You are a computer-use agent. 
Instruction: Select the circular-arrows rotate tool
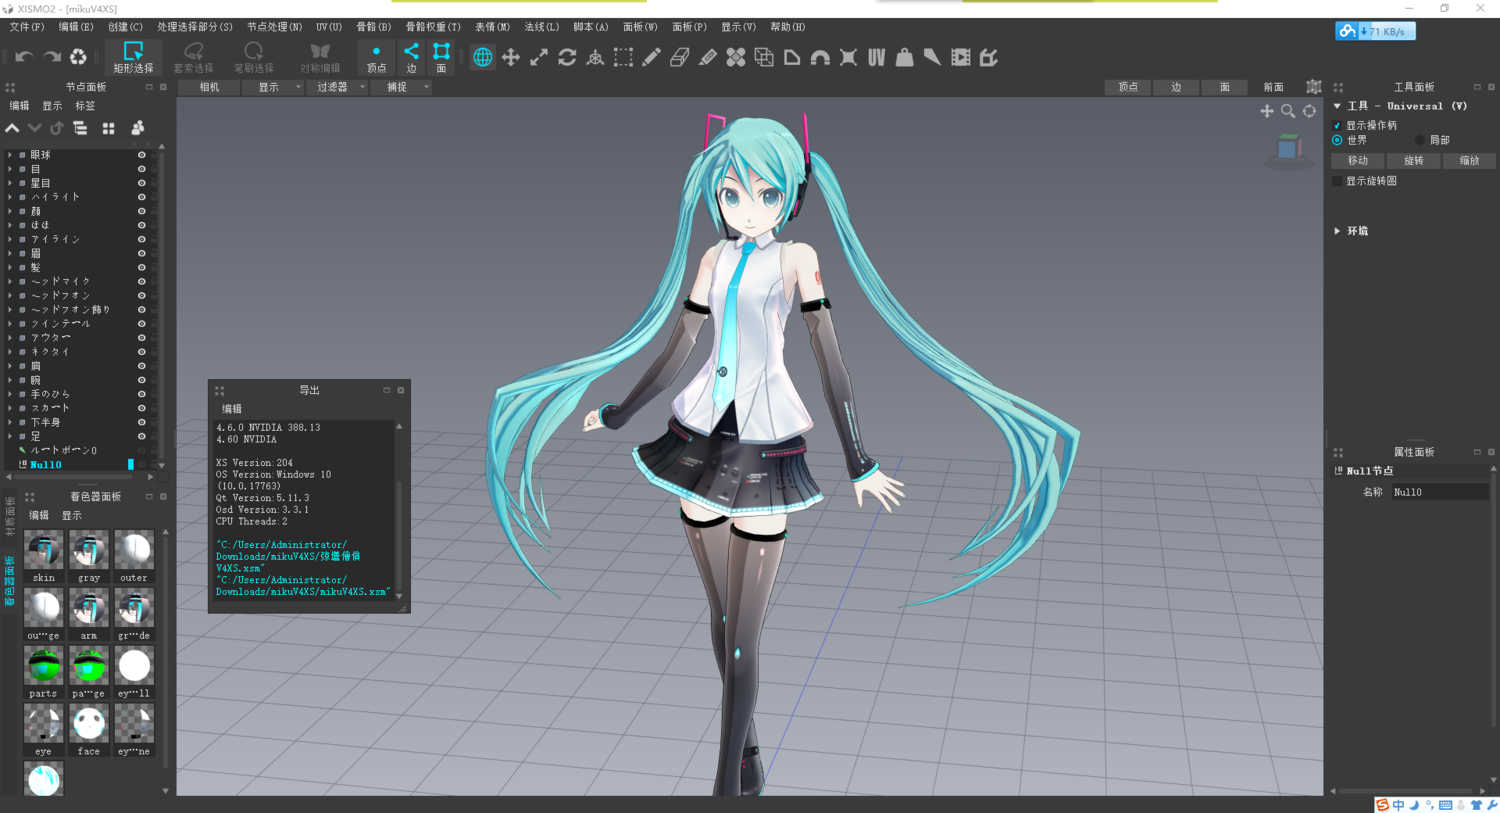(567, 57)
